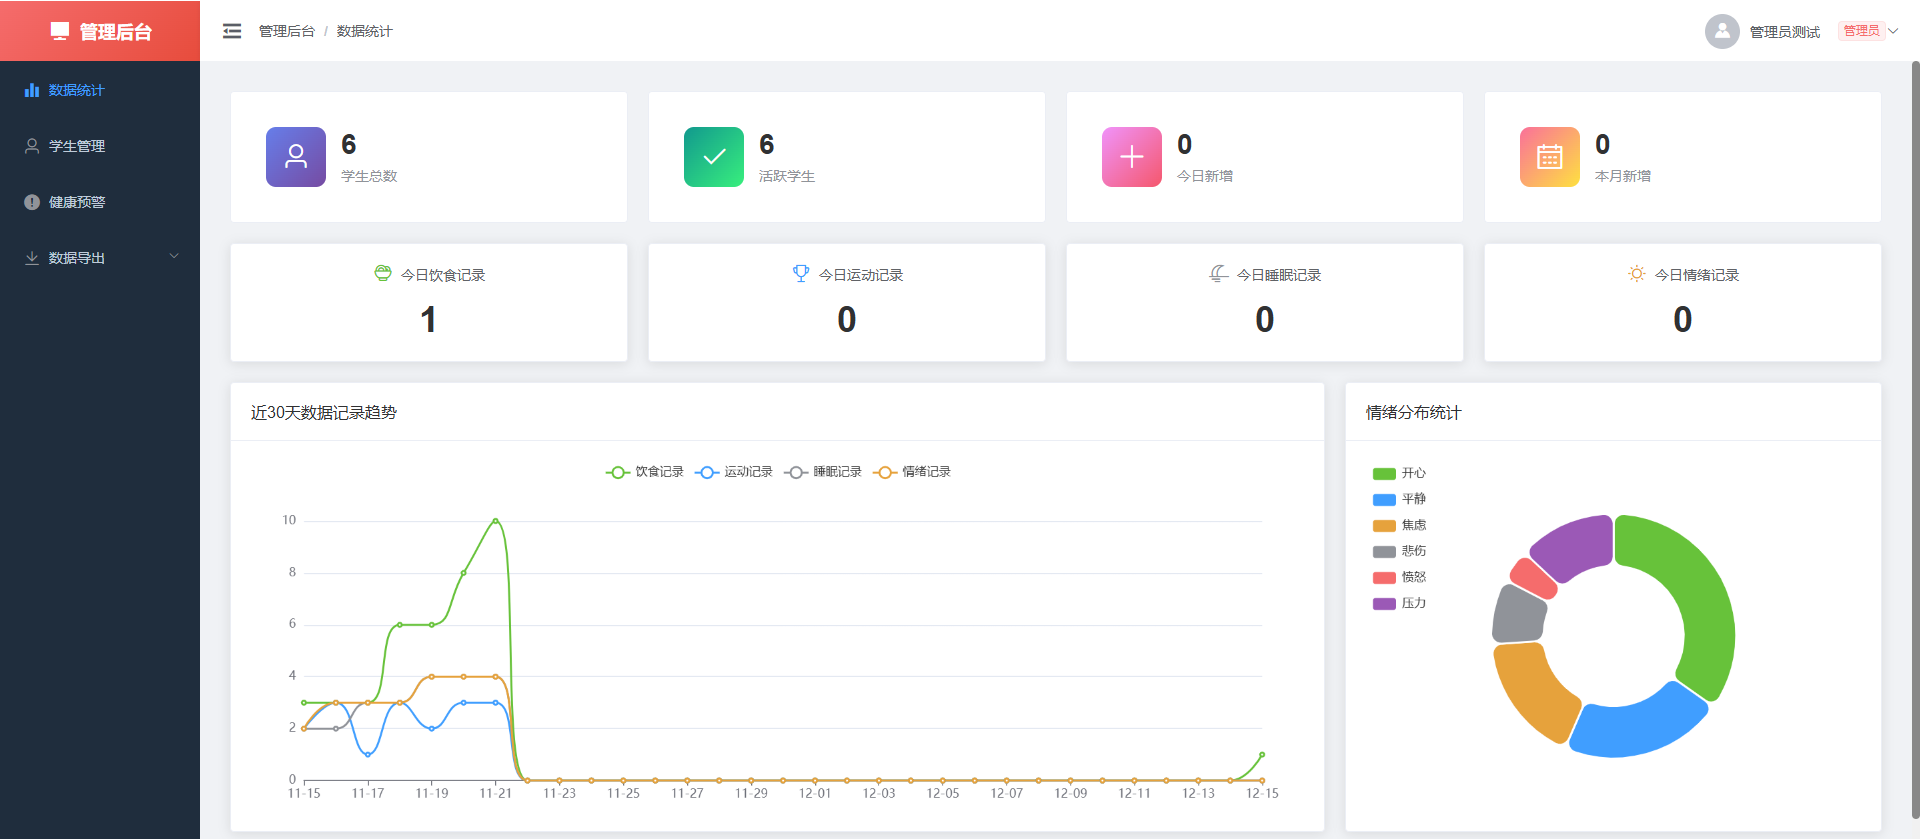Image resolution: width=1920 pixels, height=839 pixels.
Task: Collapse the sidebar with hamburger icon
Action: [232, 31]
